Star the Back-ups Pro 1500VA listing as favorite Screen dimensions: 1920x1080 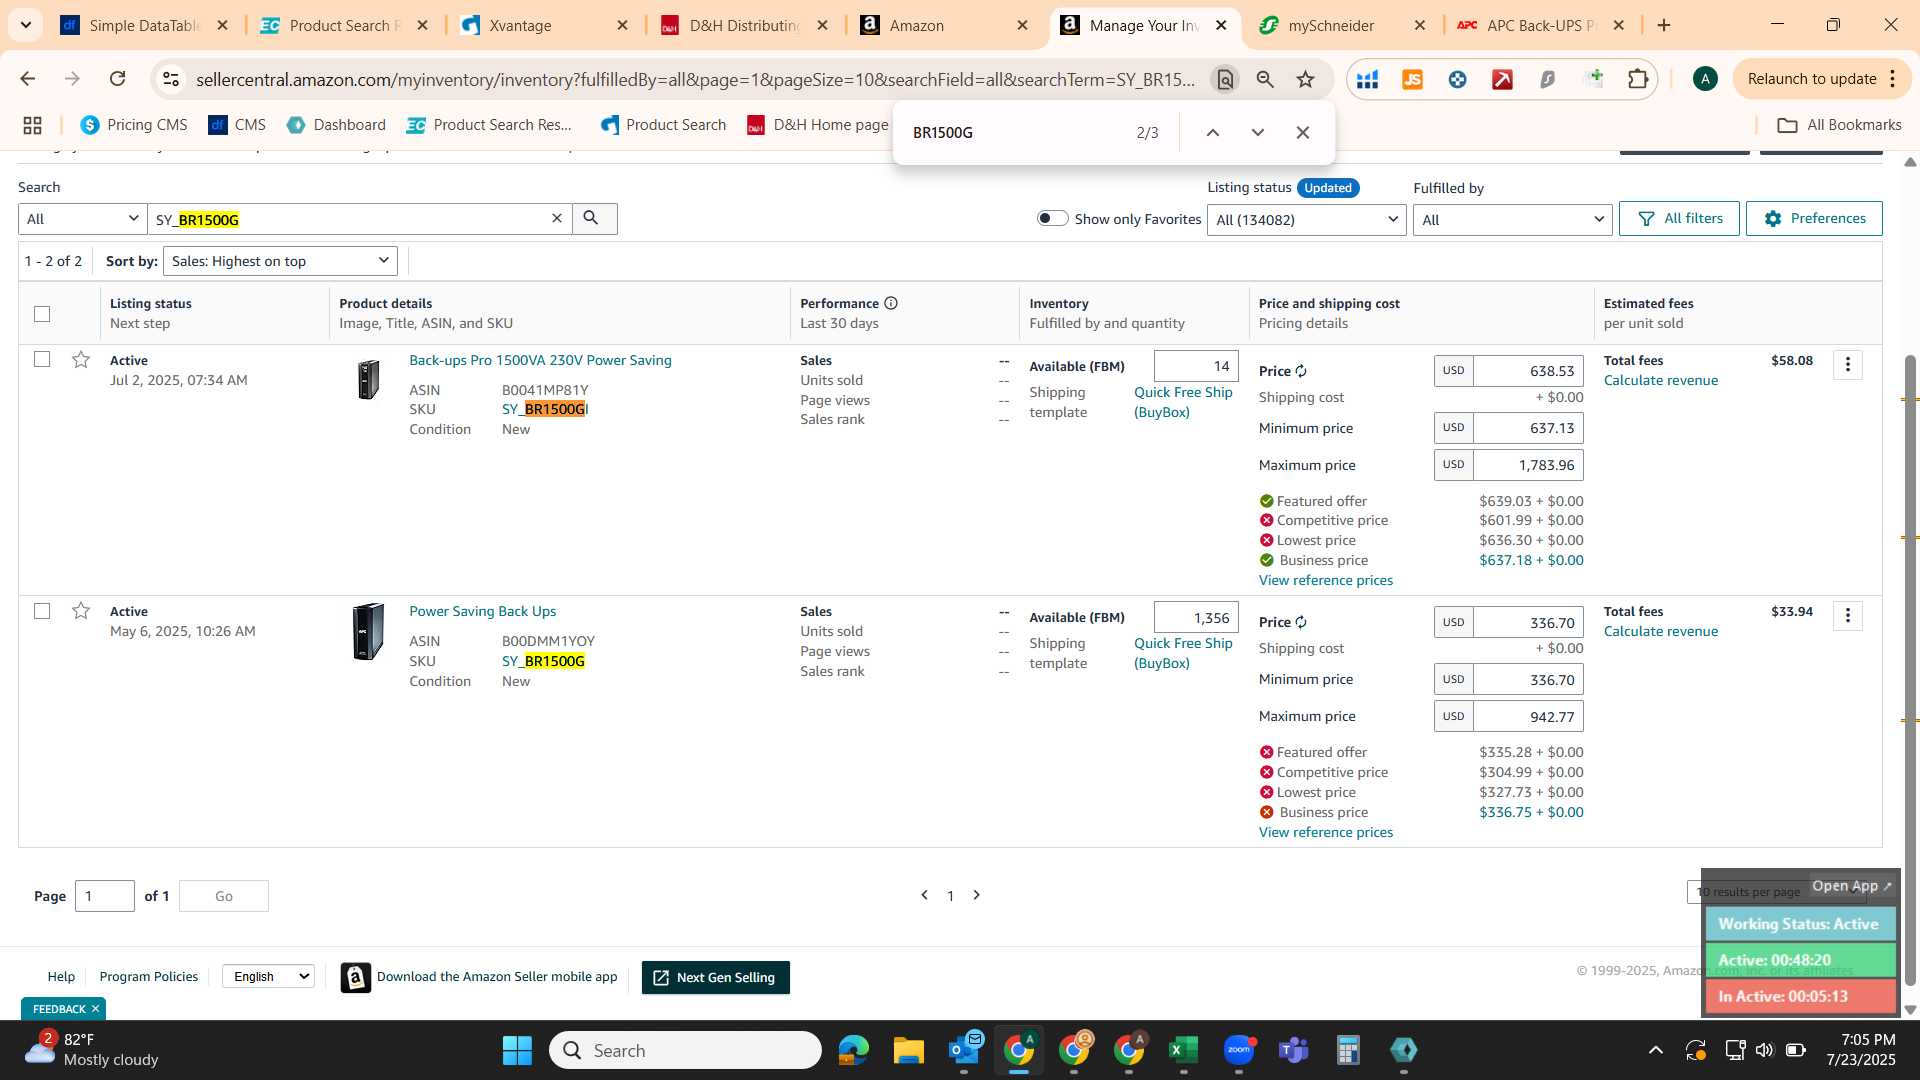point(81,359)
